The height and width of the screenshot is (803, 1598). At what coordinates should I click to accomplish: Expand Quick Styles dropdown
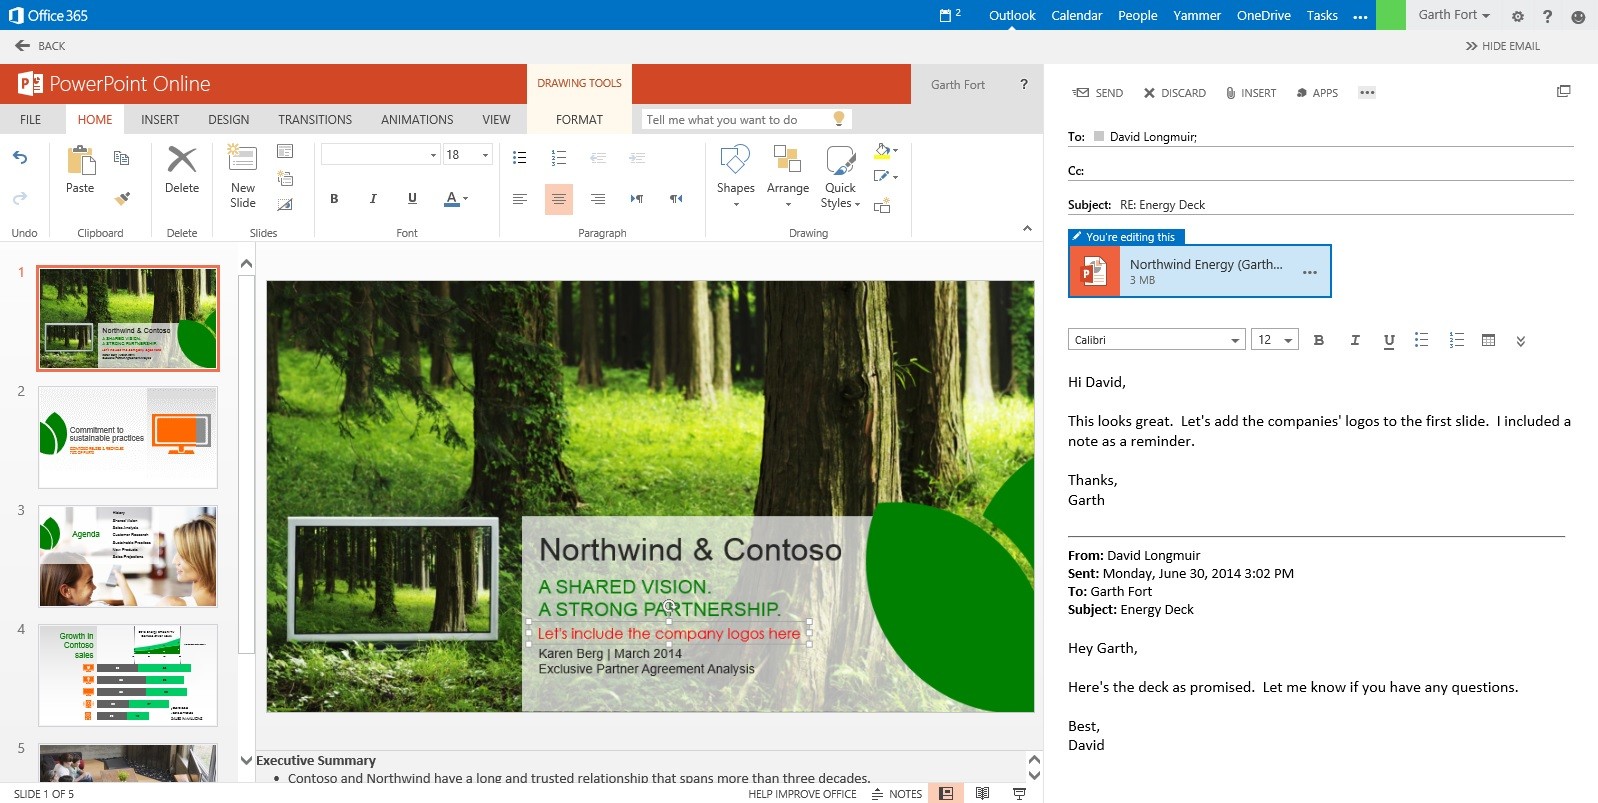click(x=857, y=204)
